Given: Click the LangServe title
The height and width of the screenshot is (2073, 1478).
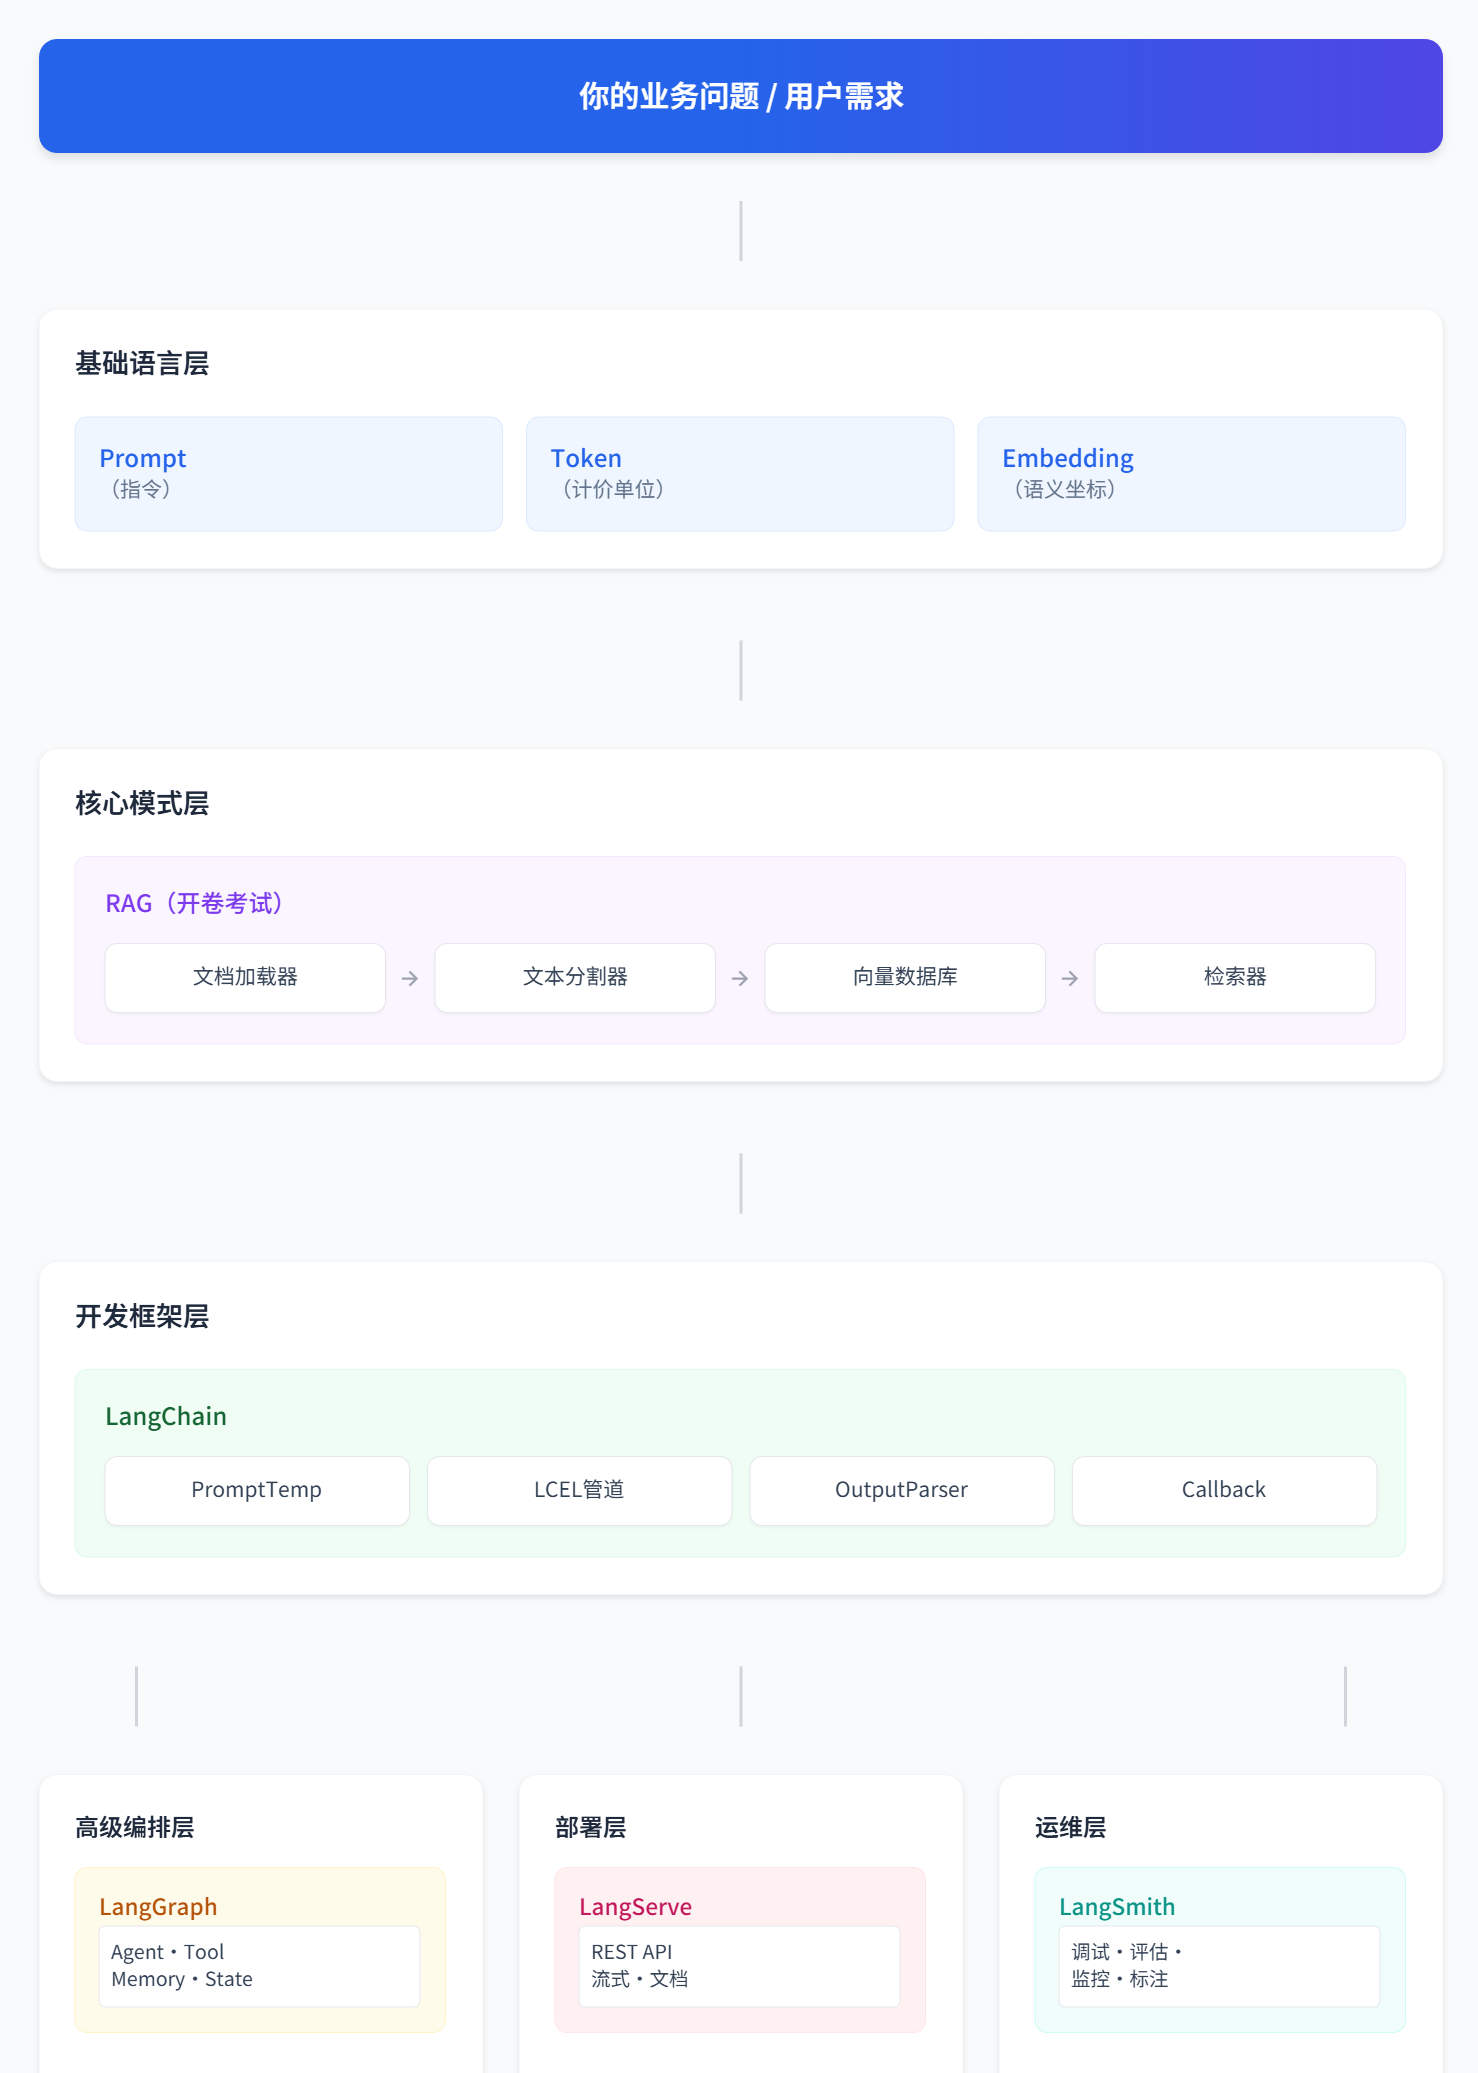Looking at the screenshot, I should coord(635,1907).
